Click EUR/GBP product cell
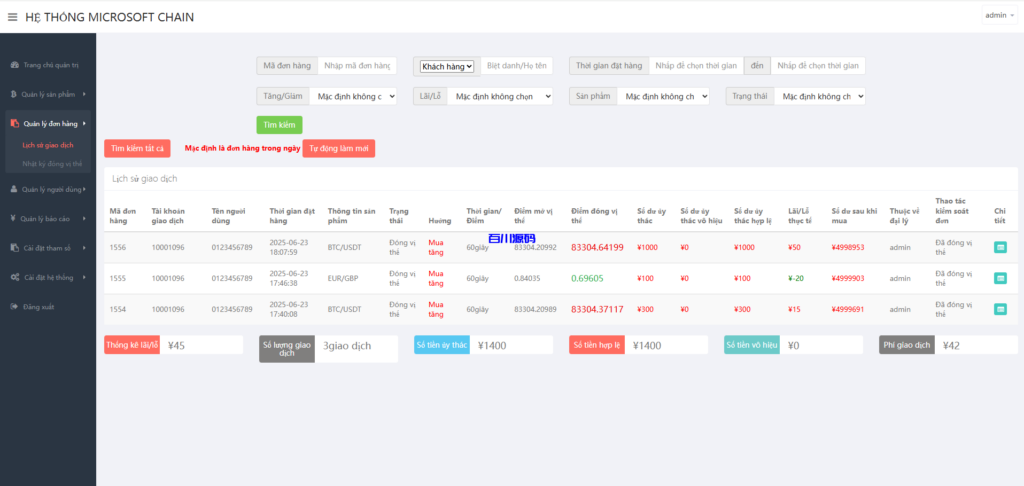This screenshot has height=486, width=1024. pyautogui.click(x=345, y=278)
